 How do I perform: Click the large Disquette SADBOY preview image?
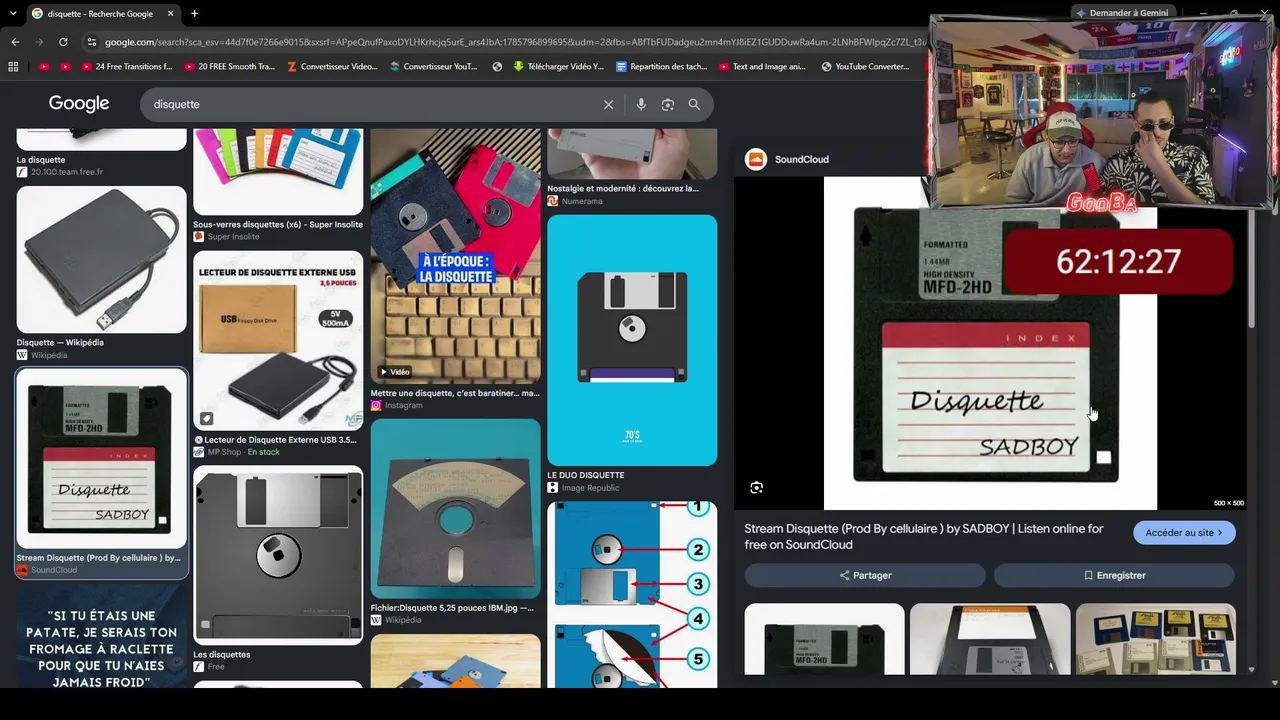(990, 343)
